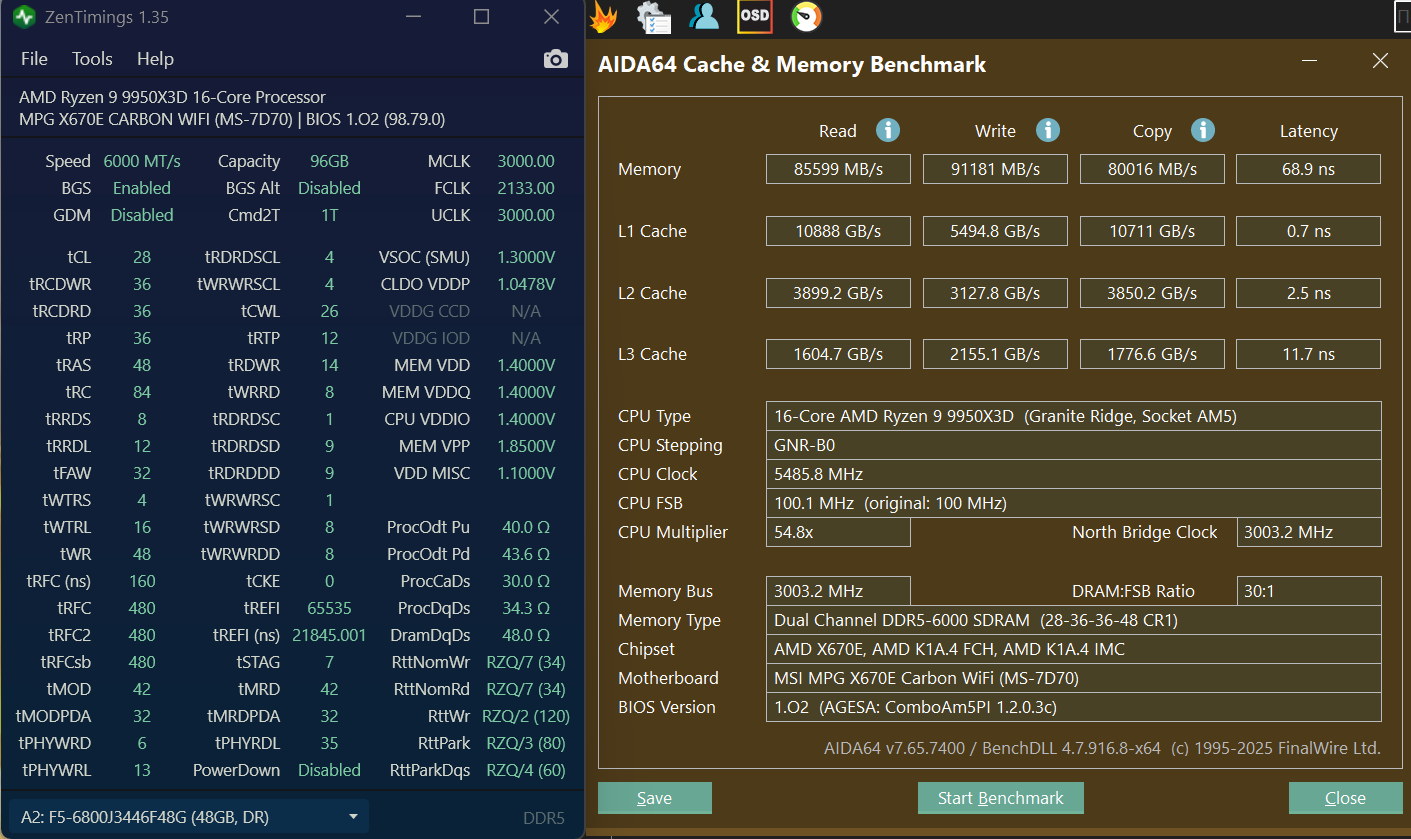
Task: Open the info icon next to Read
Action: [888, 130]
